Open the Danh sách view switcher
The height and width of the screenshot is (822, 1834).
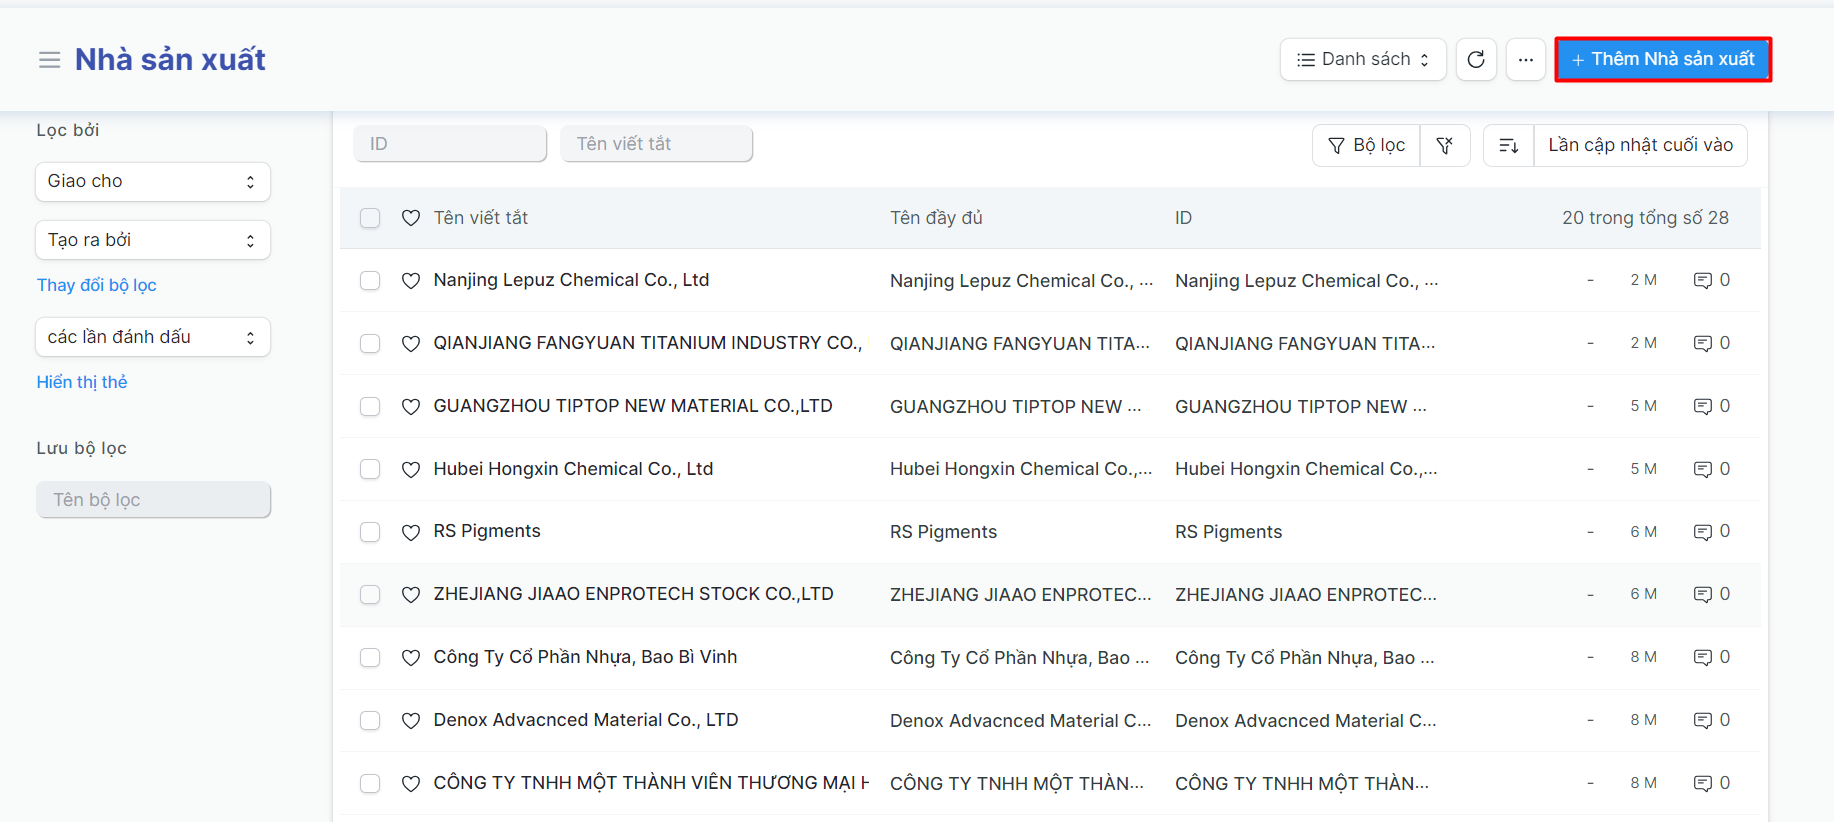(x=1362, y=60)
